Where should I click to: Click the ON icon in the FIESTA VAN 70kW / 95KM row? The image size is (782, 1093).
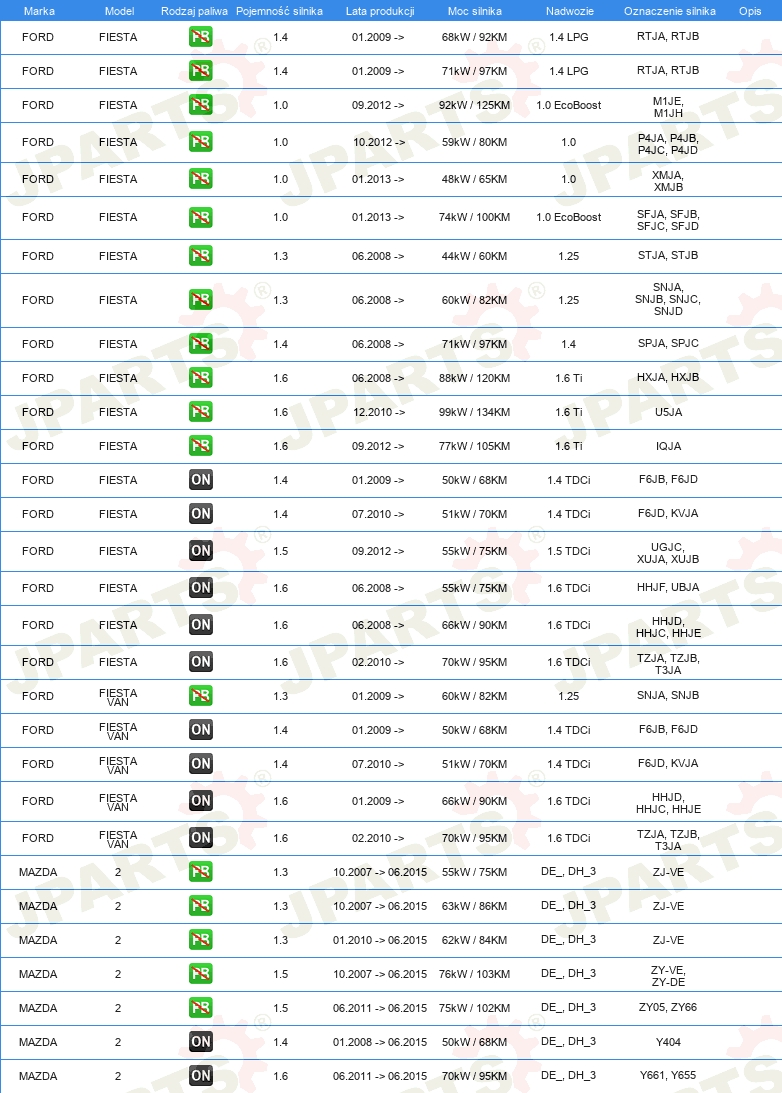(201, 838)
